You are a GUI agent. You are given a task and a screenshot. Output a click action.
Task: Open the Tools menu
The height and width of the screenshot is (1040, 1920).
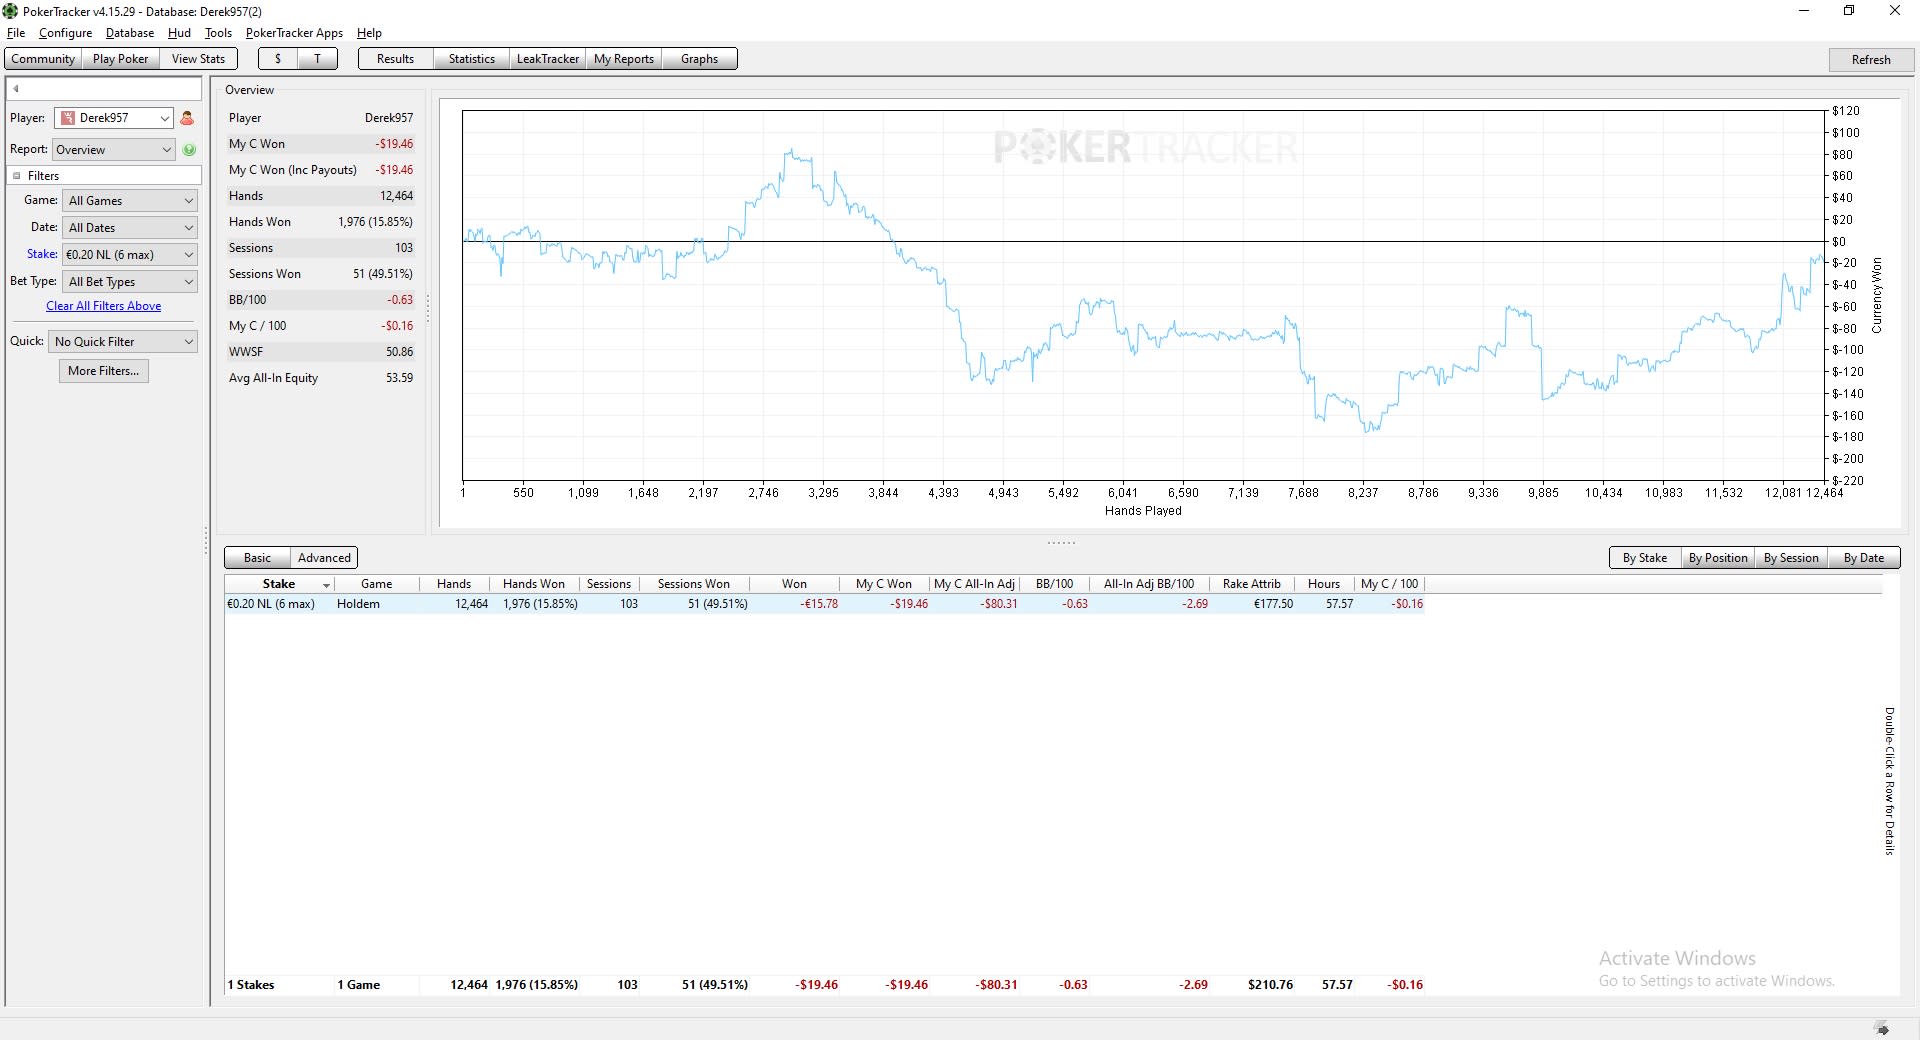click(x=218, y=33)
